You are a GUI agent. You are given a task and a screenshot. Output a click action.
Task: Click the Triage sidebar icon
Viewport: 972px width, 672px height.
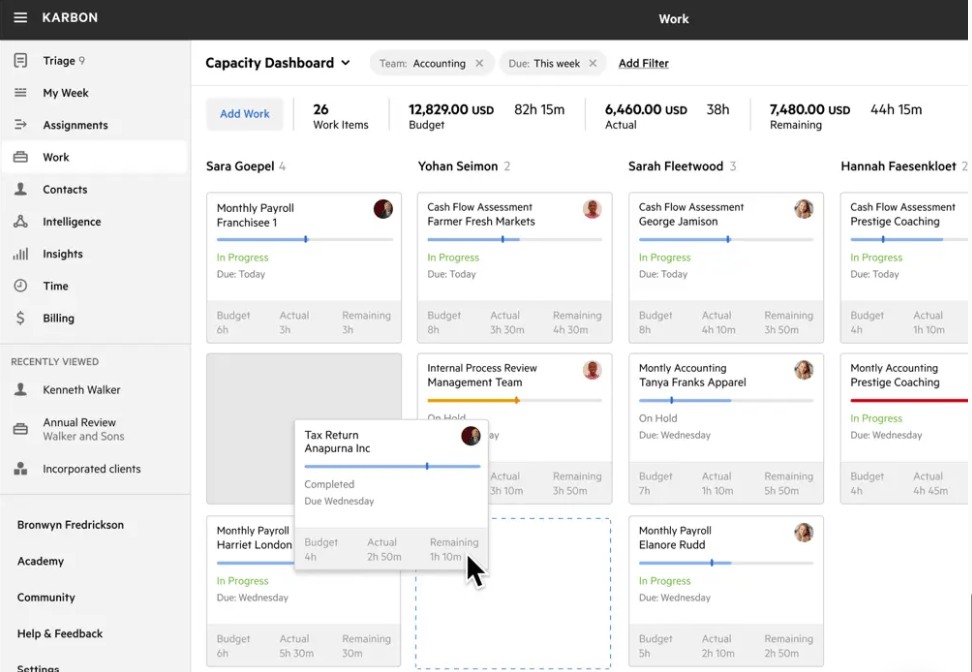20,60
